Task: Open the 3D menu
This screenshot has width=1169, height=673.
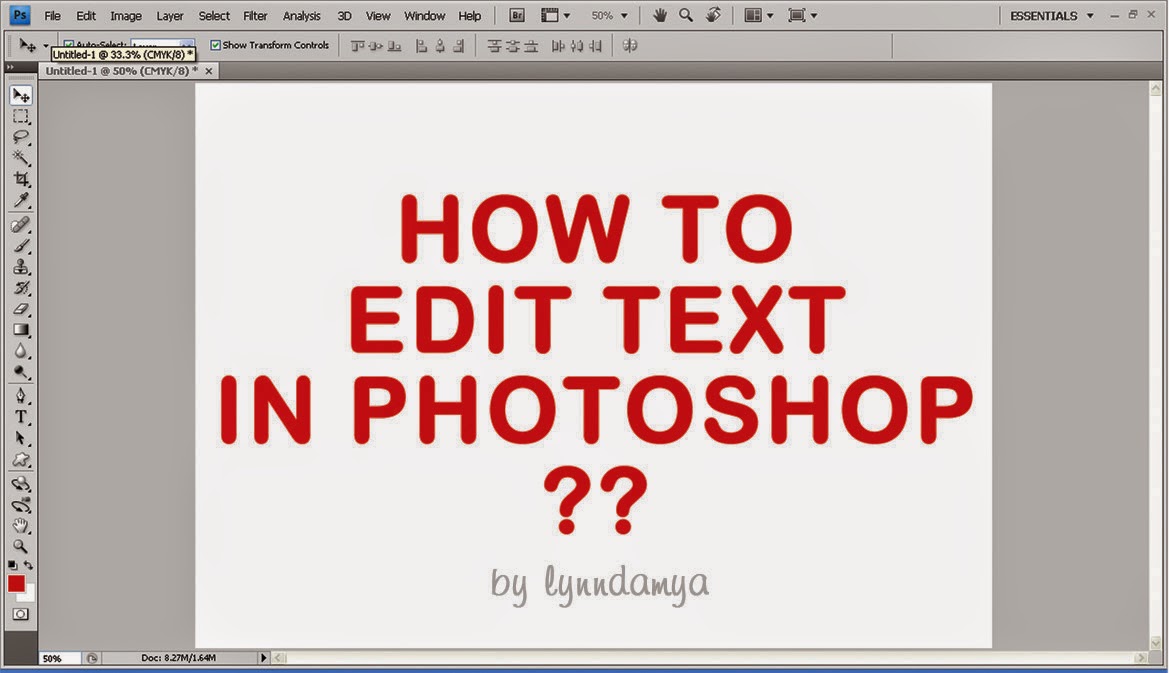Action: point(344,16)
